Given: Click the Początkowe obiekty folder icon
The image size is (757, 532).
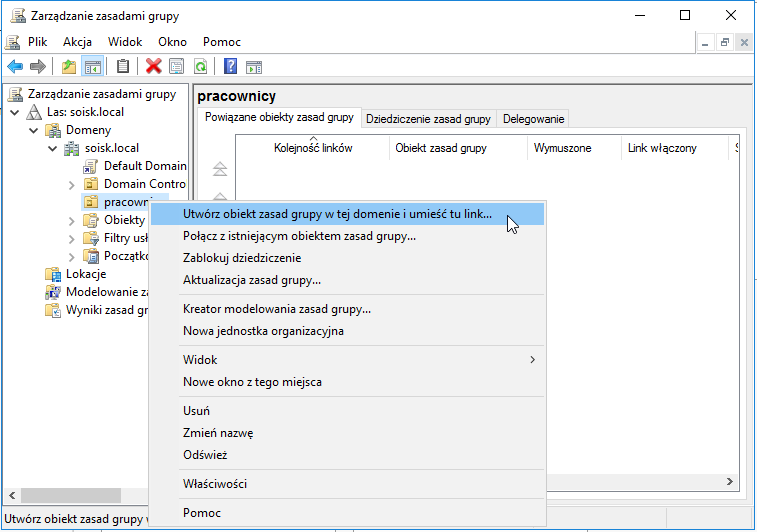Looking at the screenshot, I should tap(91, 256).
